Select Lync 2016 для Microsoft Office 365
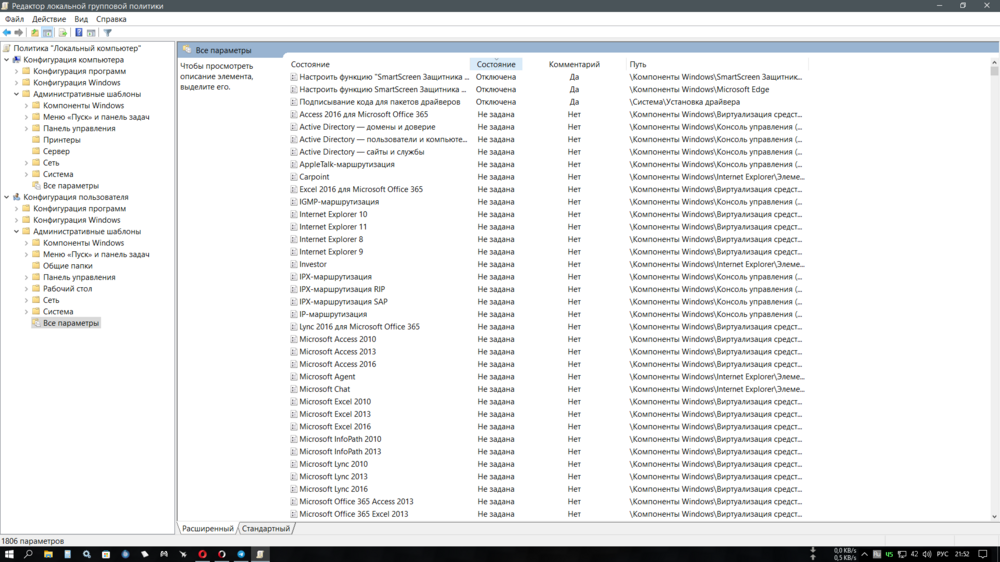The image size is (1000, 562). [x=547, y=327]
